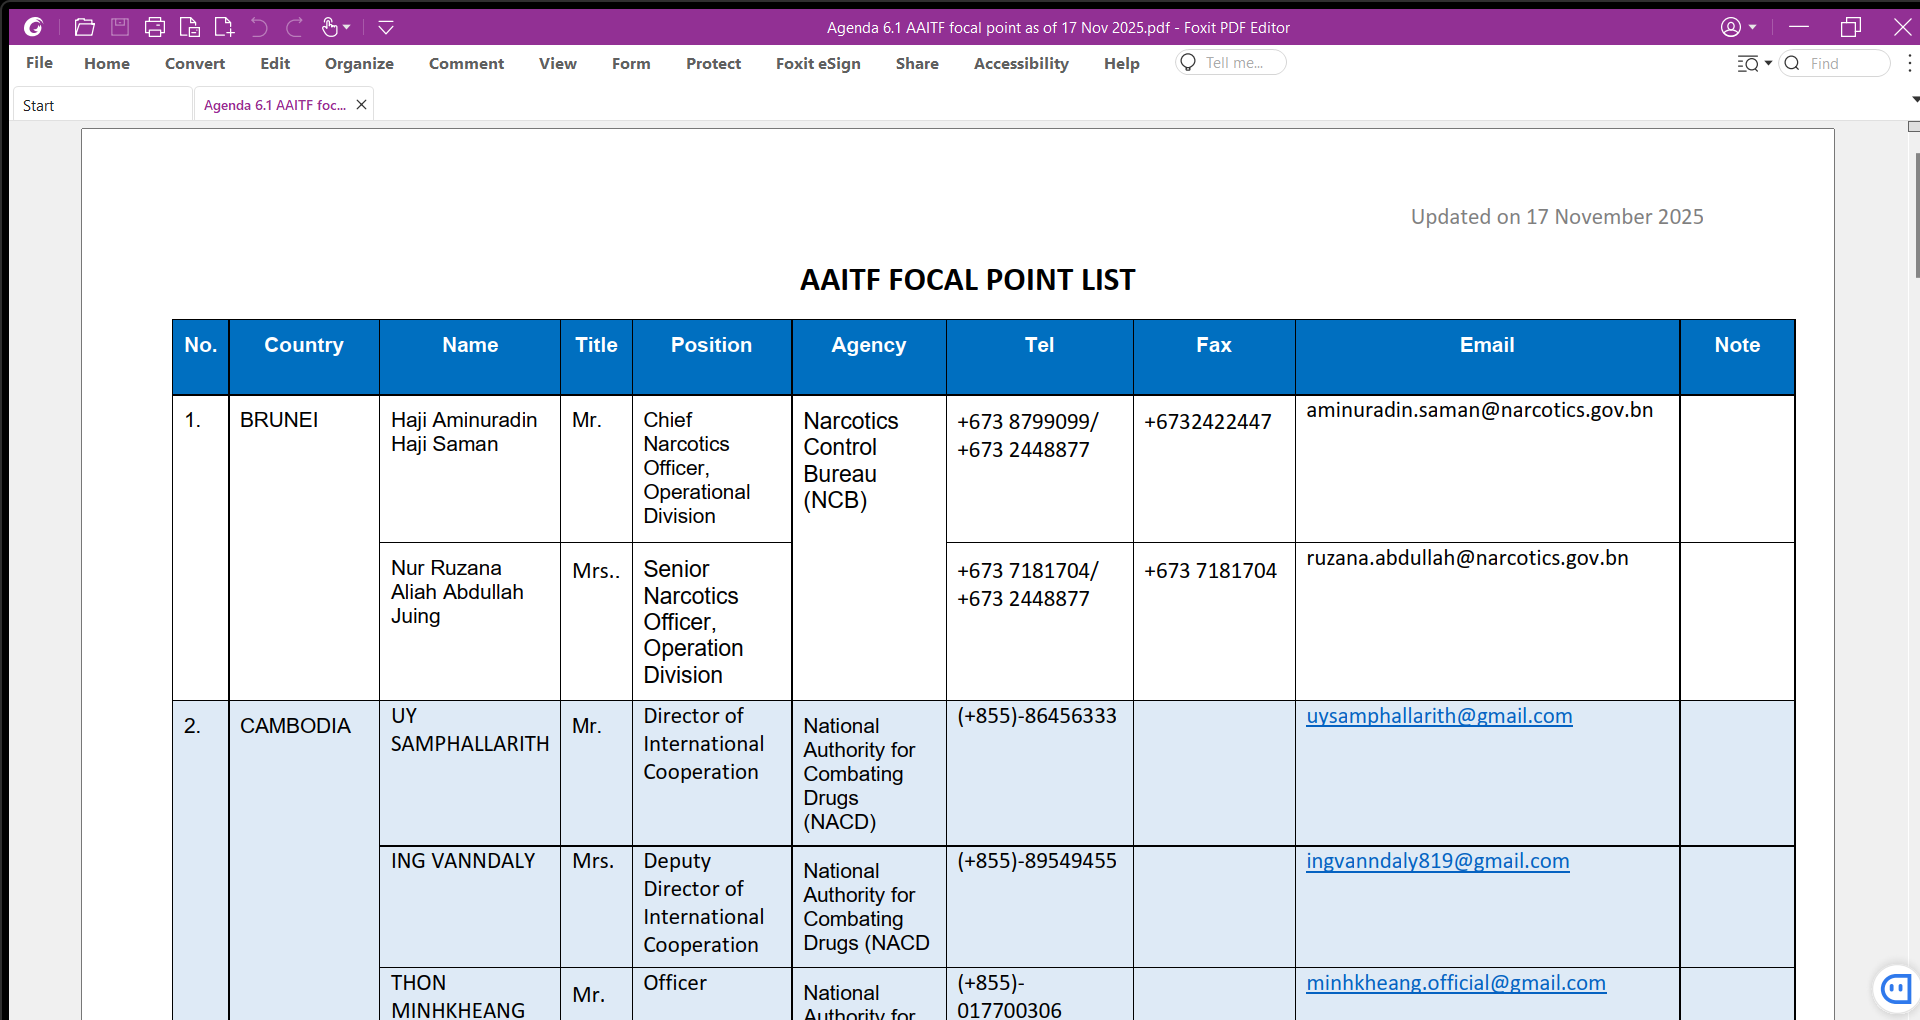Click the Open file folder icon
This screenshot has width=1920, height=1020.
(x=85, y=27)
